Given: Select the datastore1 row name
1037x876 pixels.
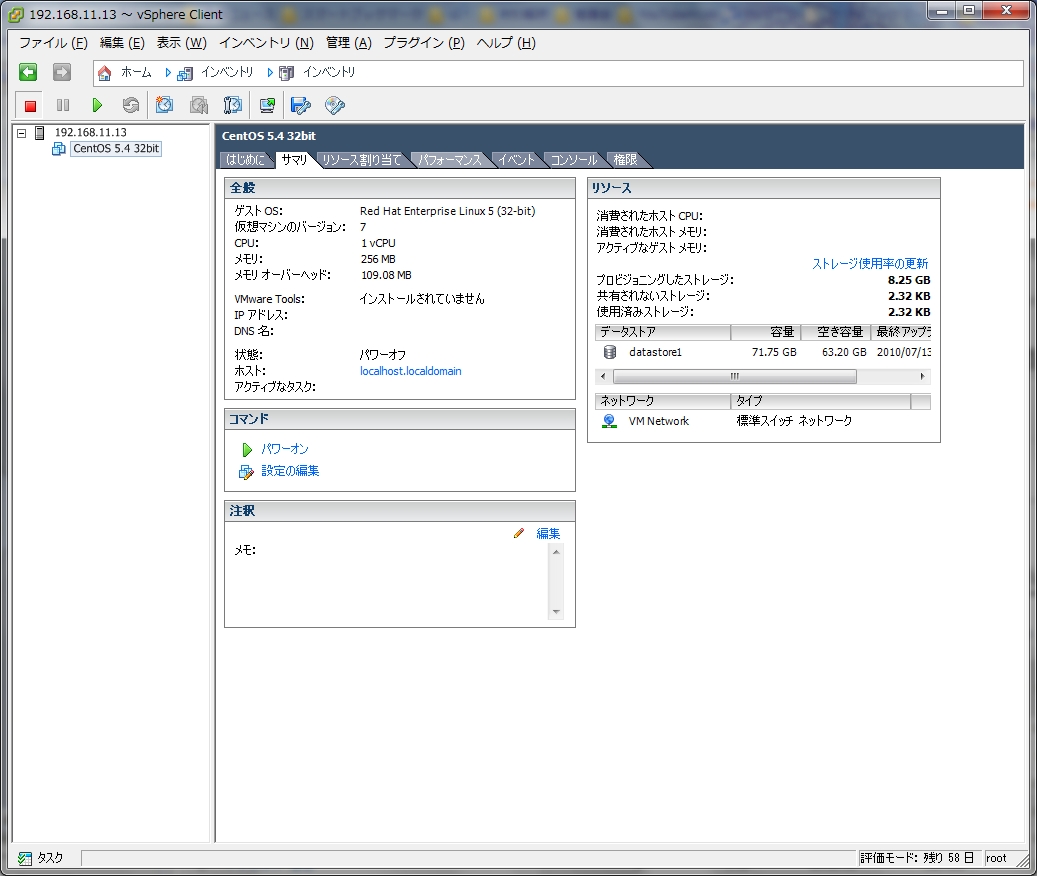Looking at the screenshot, I should coord(655,352).
